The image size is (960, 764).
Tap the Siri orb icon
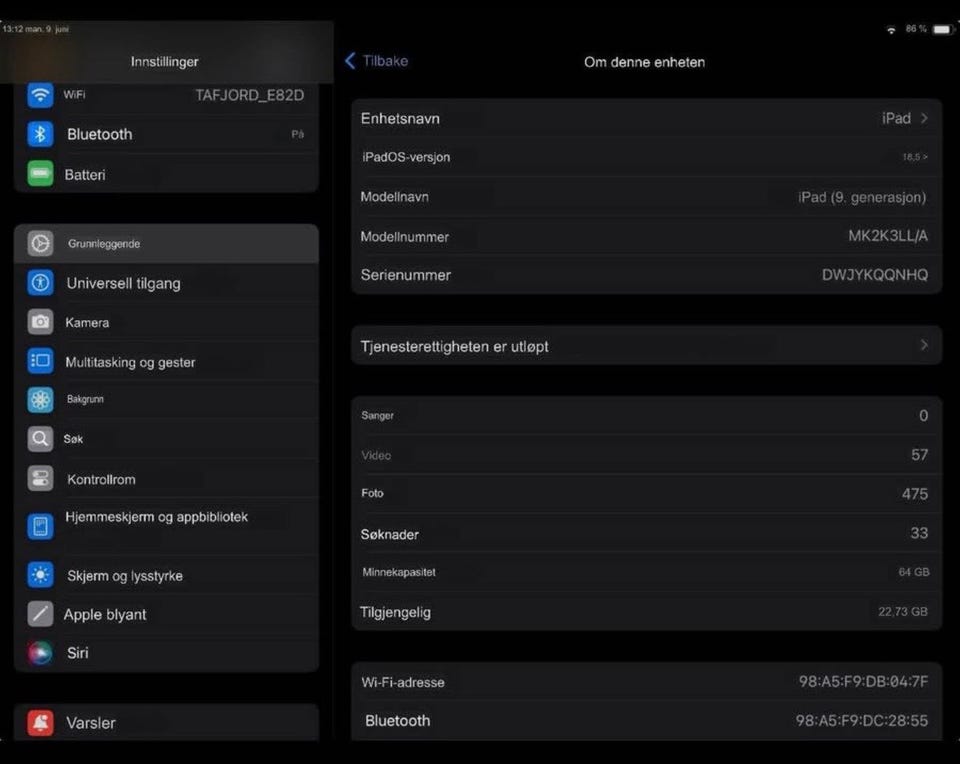[x=40, y=653]
